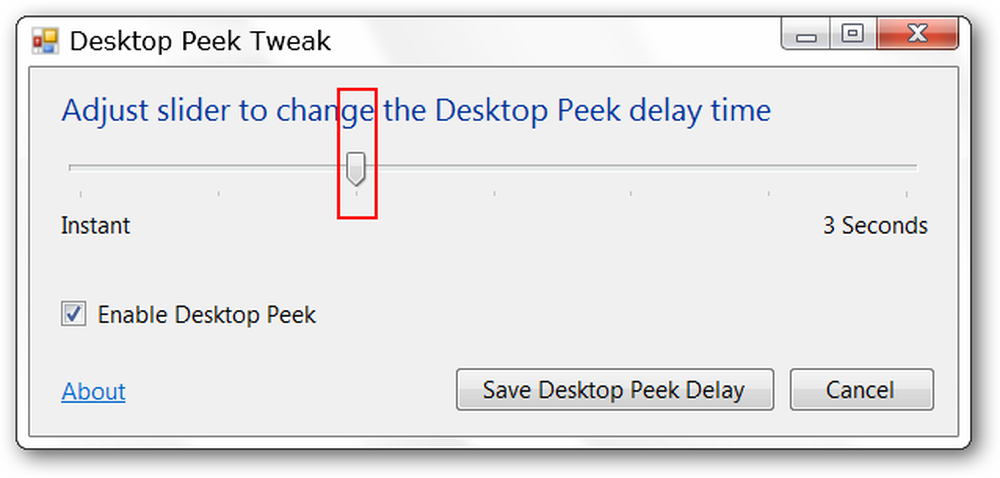Viewport: 1000px width, 478px height.
Task: Click the Instant label under the slider
Action: click(x=96, y=226)
